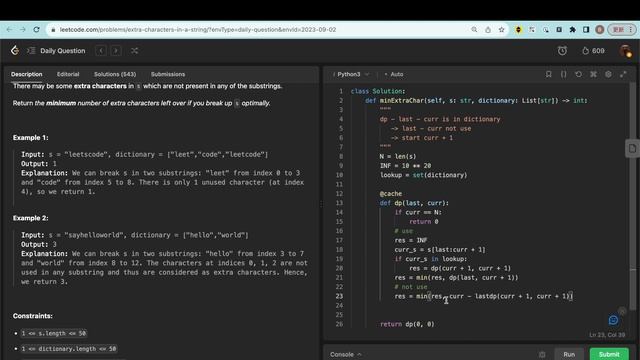Open Chrome three-dot menu
Viewport: 640px width, 360px height.
coord(631,29)
